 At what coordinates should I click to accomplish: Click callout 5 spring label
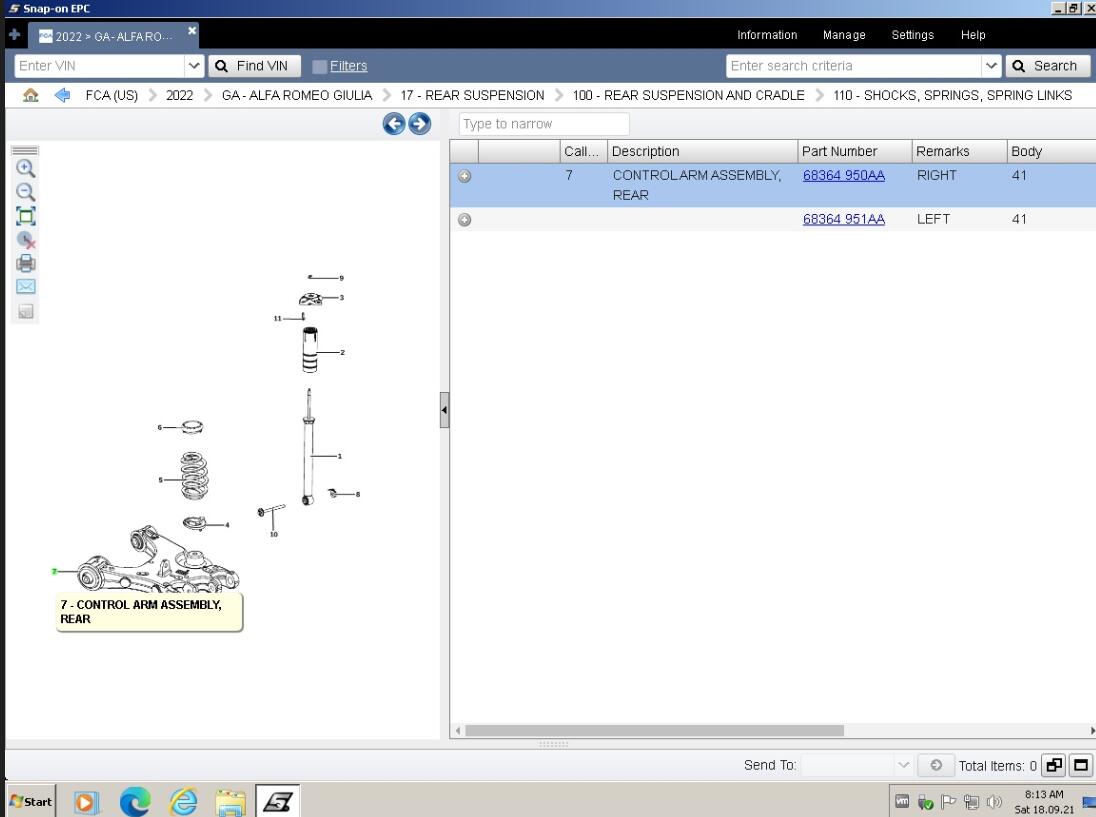pos(160,480)
